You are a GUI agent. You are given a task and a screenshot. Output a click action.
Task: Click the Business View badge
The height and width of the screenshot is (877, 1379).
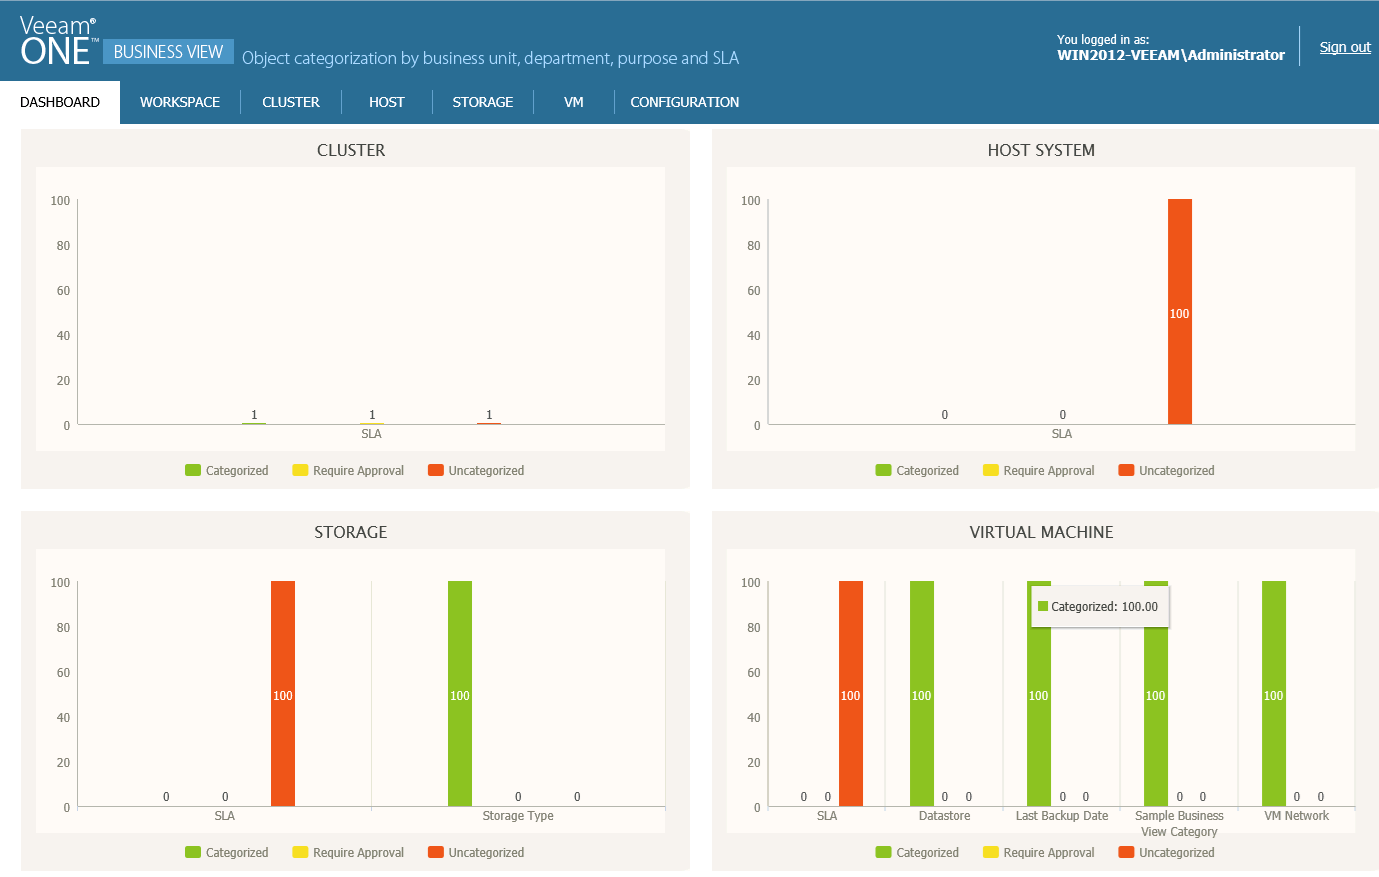click(168, 52)
